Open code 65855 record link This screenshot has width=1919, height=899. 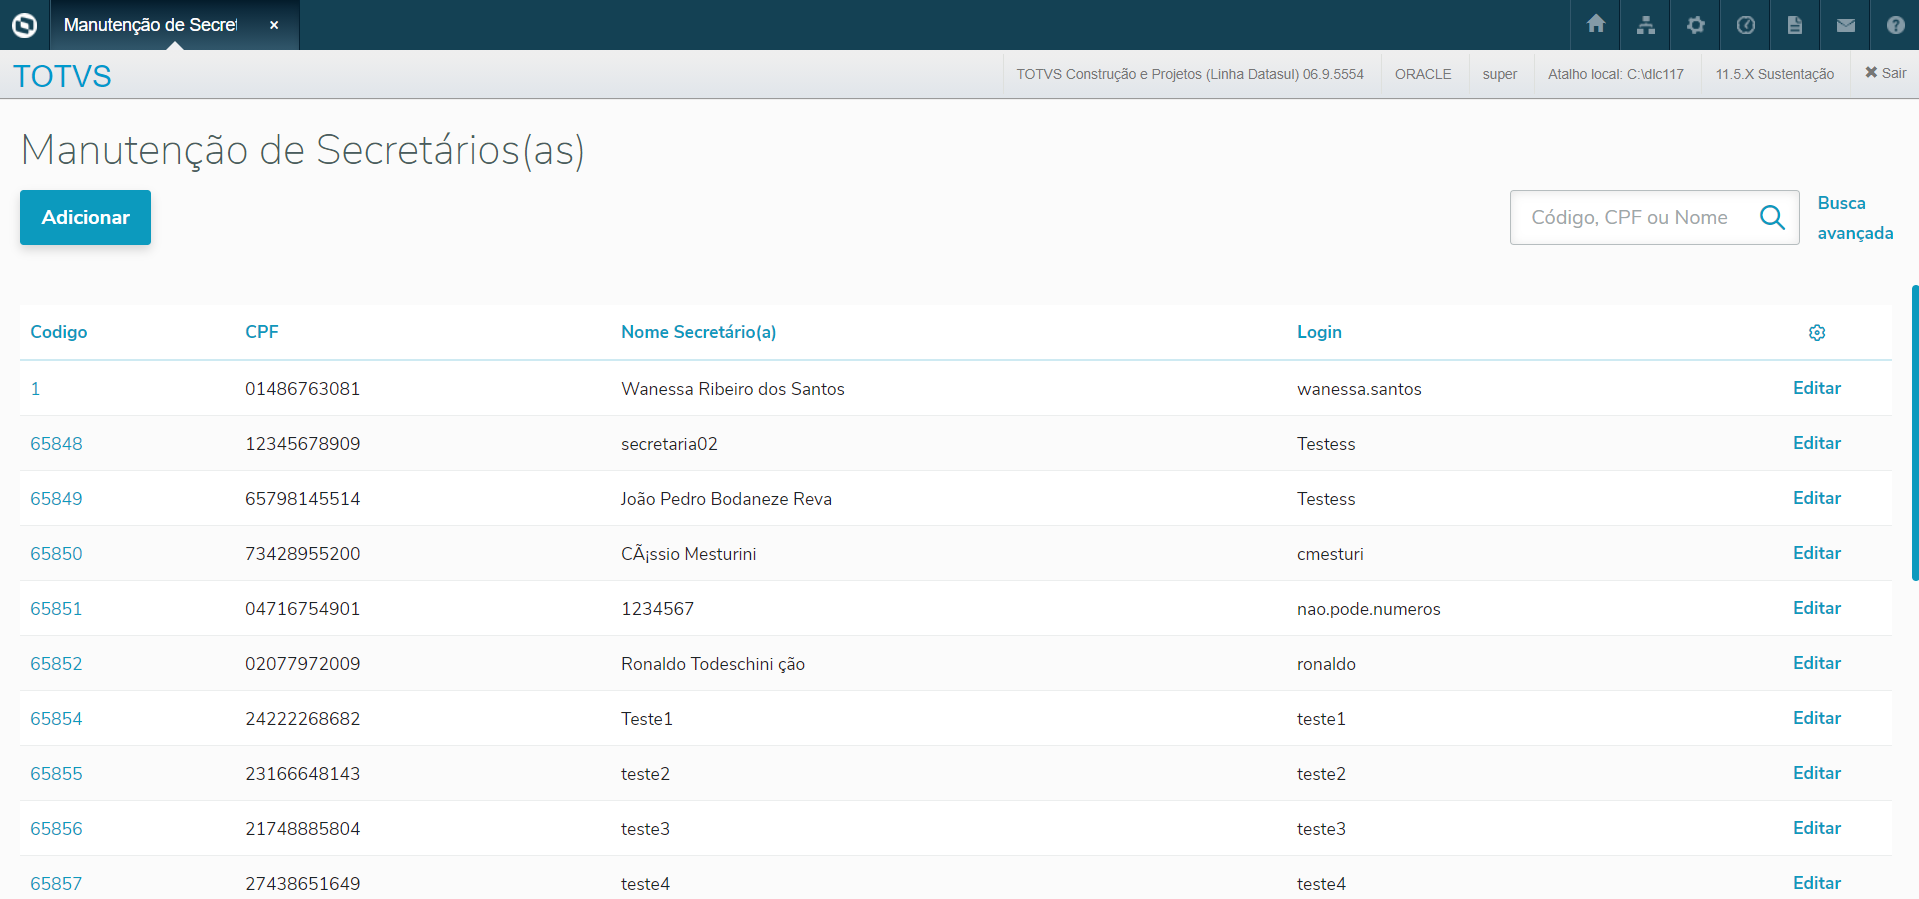(x=56, y=774)
